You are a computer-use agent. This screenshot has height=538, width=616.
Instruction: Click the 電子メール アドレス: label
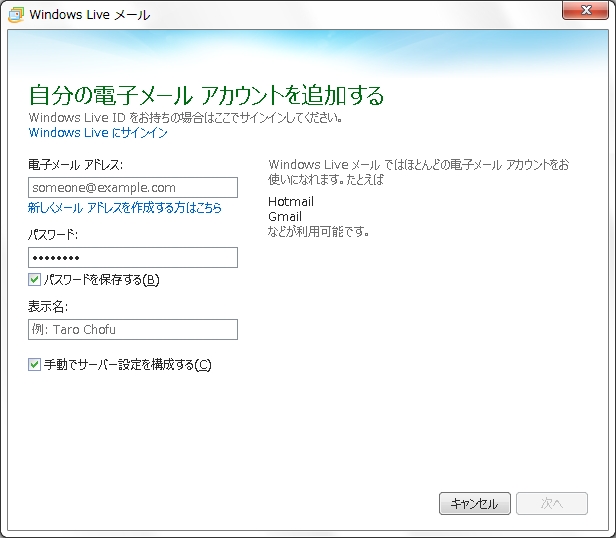75,165
